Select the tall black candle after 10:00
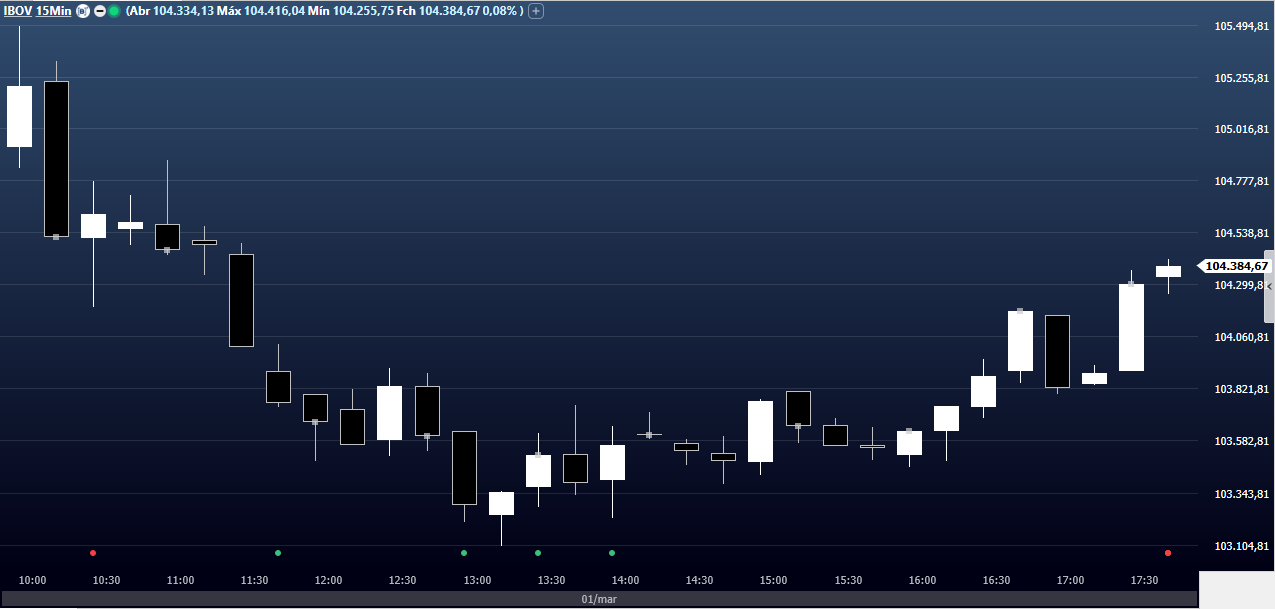 [56, 158]
